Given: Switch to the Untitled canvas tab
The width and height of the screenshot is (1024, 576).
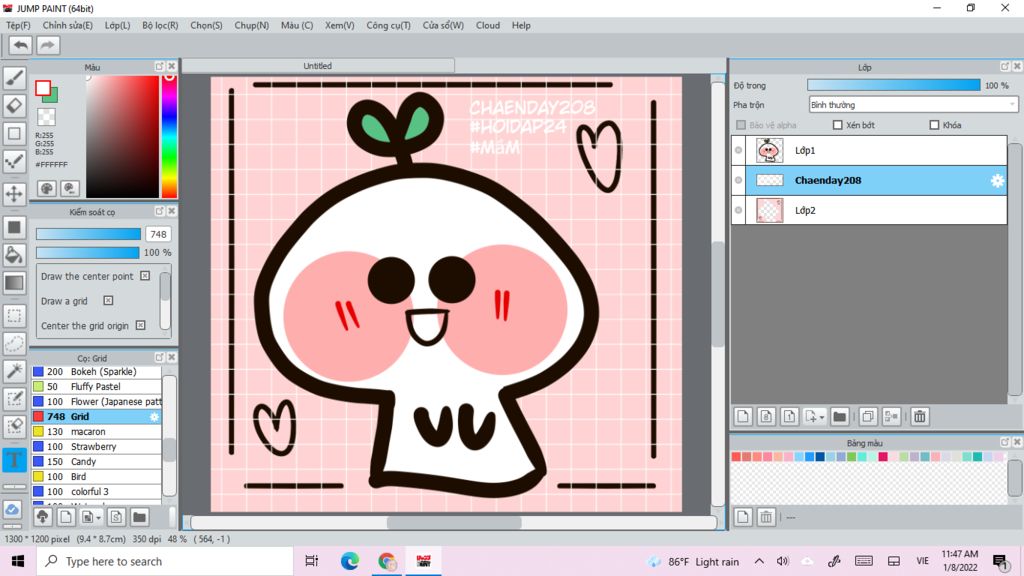Looking at the screenshot, I should [318, 66].
